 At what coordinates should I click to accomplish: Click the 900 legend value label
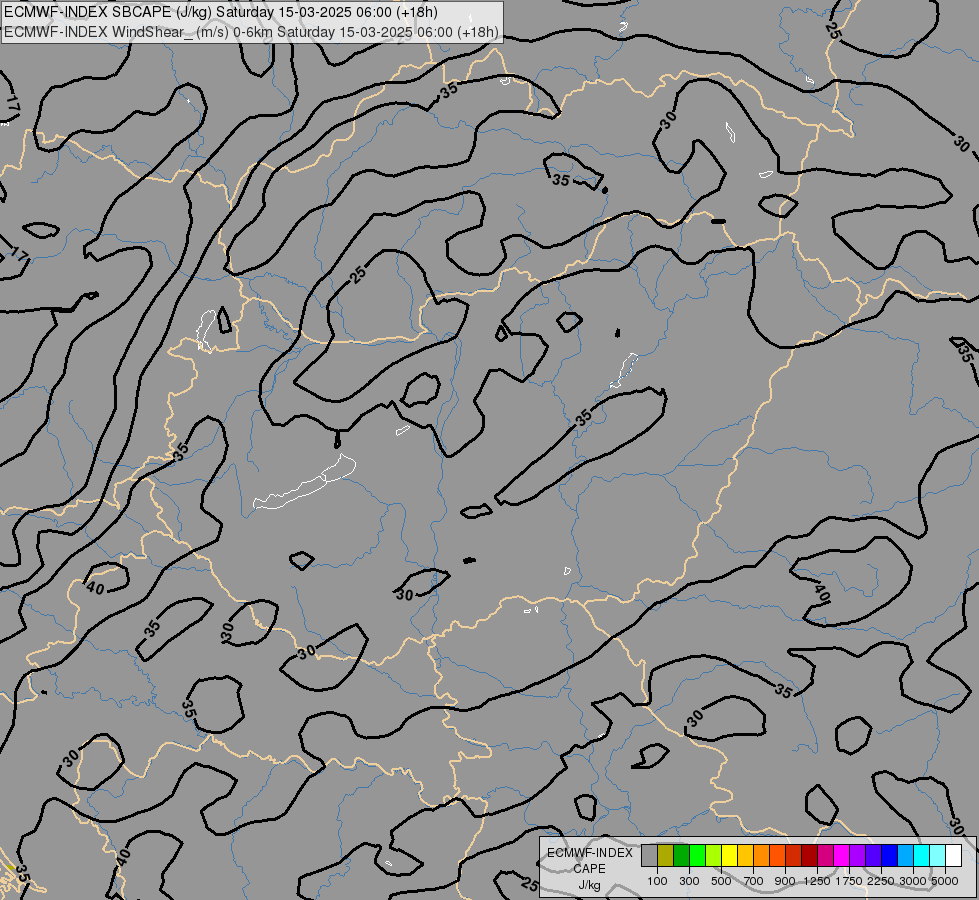coord(785,881)
